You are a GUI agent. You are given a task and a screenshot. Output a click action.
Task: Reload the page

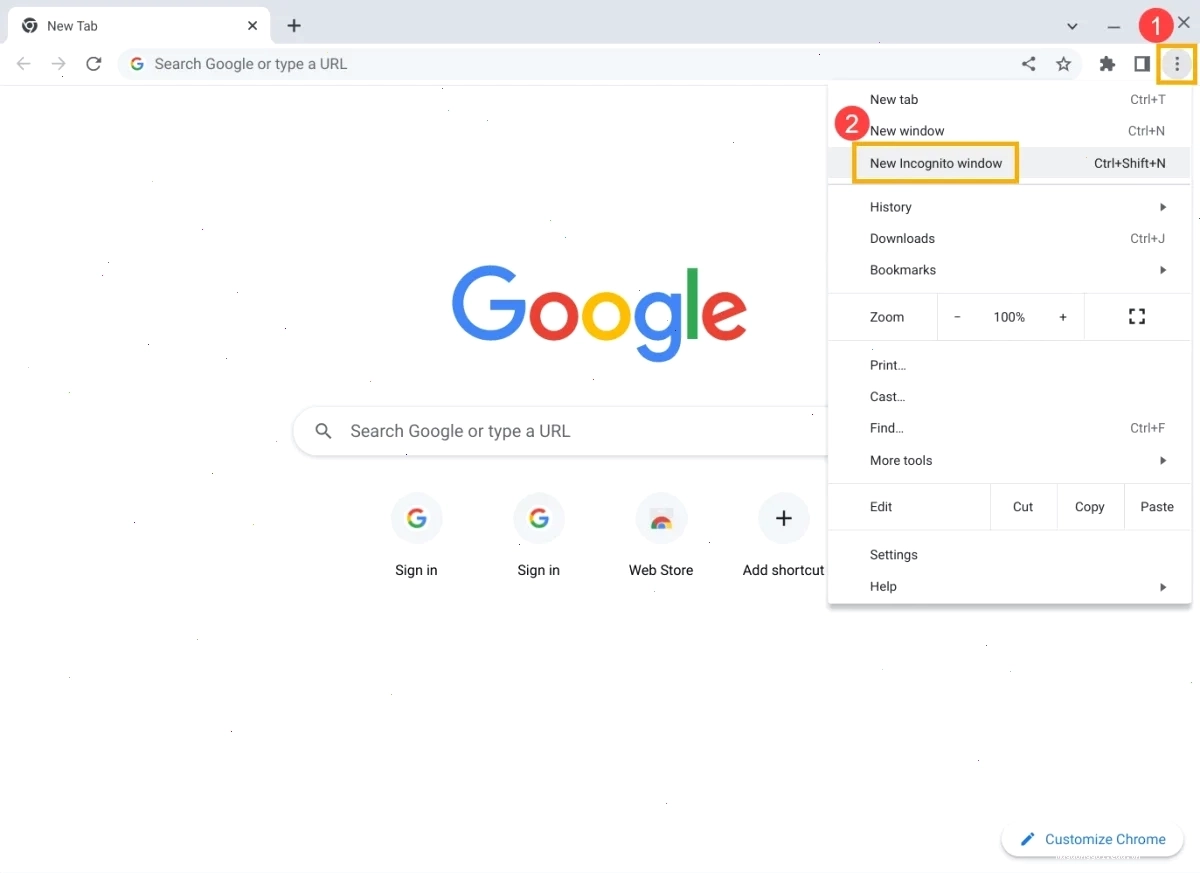coord(93,64)
